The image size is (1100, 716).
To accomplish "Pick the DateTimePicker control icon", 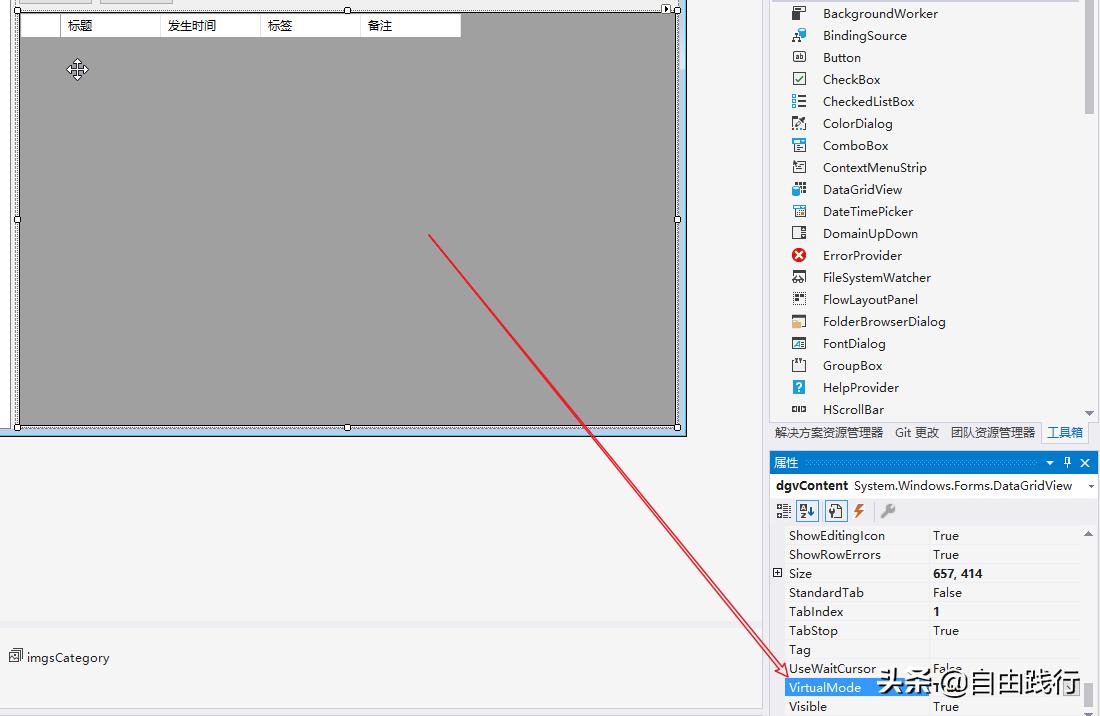I will [x=799, y=211].
